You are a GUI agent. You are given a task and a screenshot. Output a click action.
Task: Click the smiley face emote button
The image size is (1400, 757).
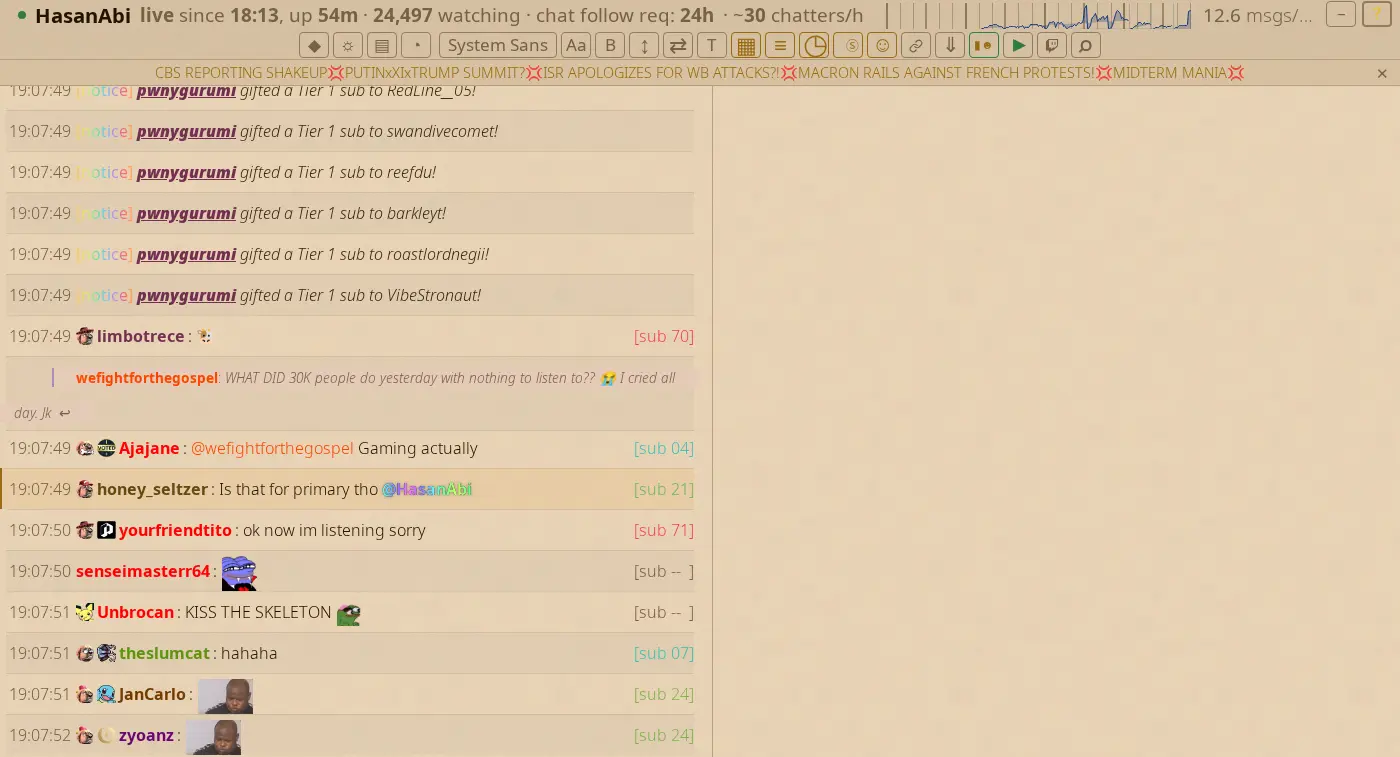[x=882, y=45]
